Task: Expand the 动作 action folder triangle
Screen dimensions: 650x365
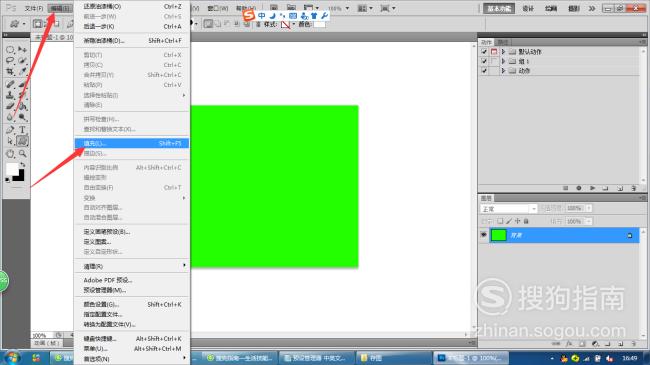Action: (503, 71)
